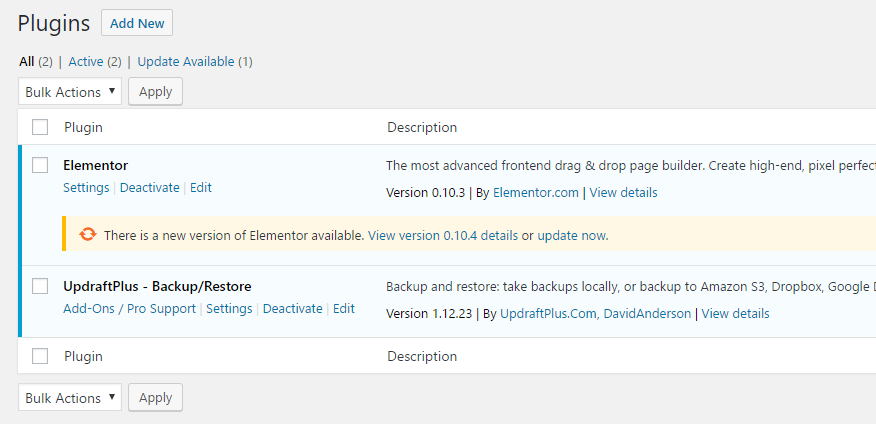Click the Description column header at top
Viewport: 876px width, 424px height.
[422, 127]
